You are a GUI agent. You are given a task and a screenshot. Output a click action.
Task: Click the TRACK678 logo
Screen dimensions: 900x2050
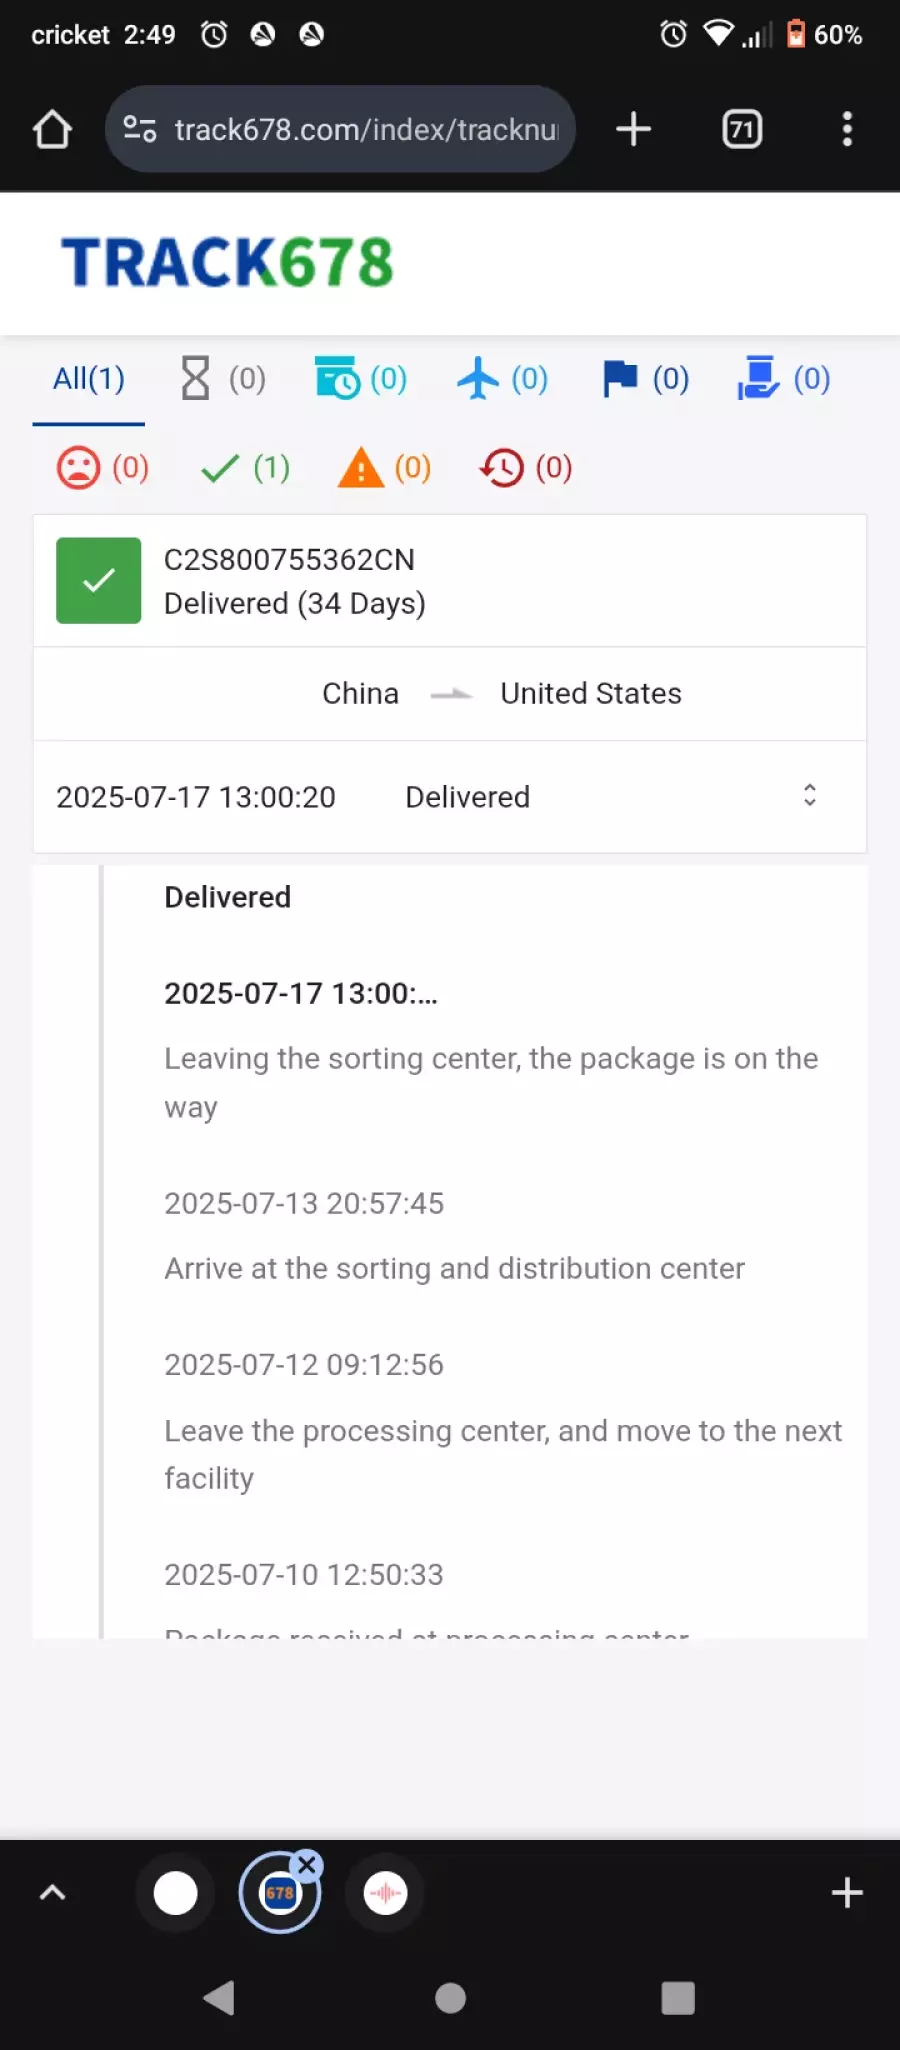(228, 263)
